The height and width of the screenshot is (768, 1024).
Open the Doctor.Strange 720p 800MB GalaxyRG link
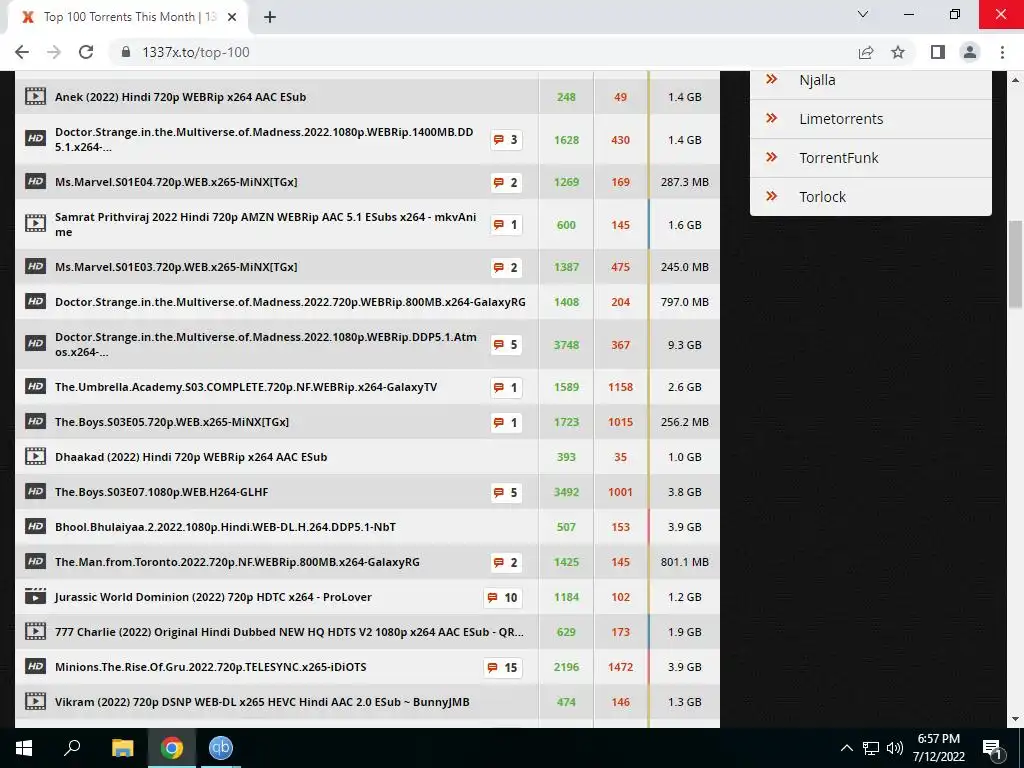290,302
